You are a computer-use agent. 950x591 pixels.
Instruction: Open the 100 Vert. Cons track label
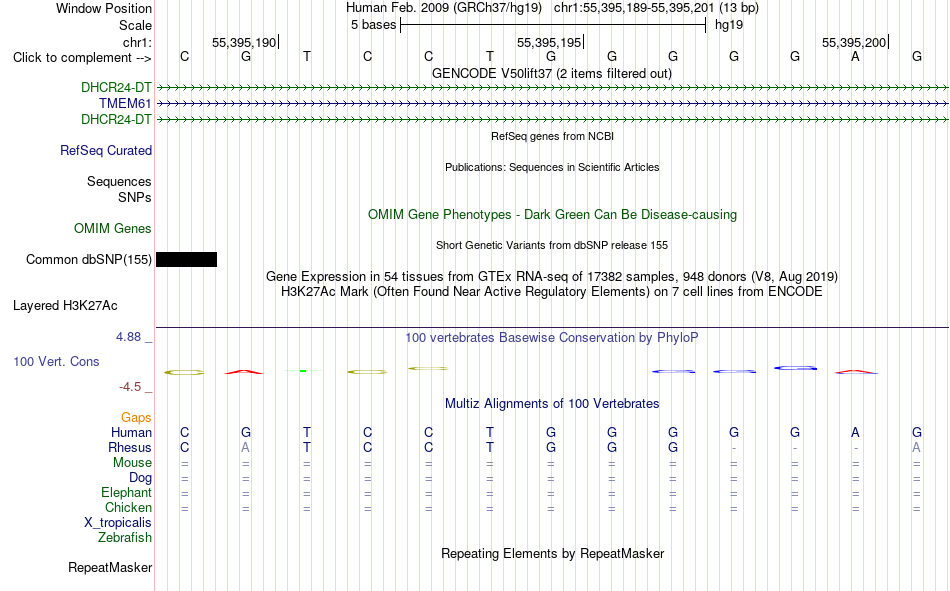[56, 361]
